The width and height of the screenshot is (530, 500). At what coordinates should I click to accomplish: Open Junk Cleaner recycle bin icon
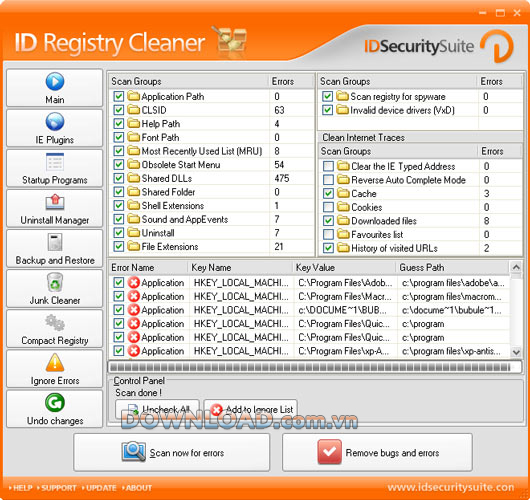55,282
